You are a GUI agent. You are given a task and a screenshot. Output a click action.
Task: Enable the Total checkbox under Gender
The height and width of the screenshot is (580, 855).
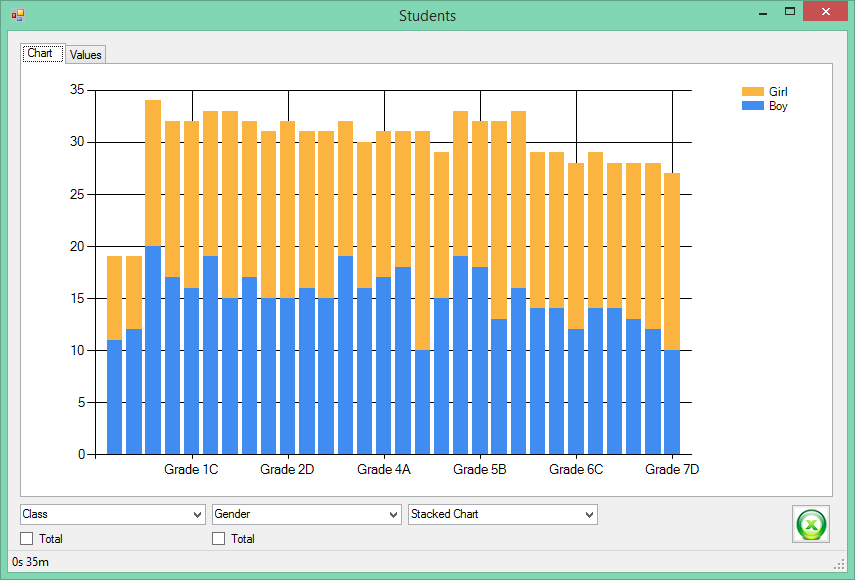[218, 539]
